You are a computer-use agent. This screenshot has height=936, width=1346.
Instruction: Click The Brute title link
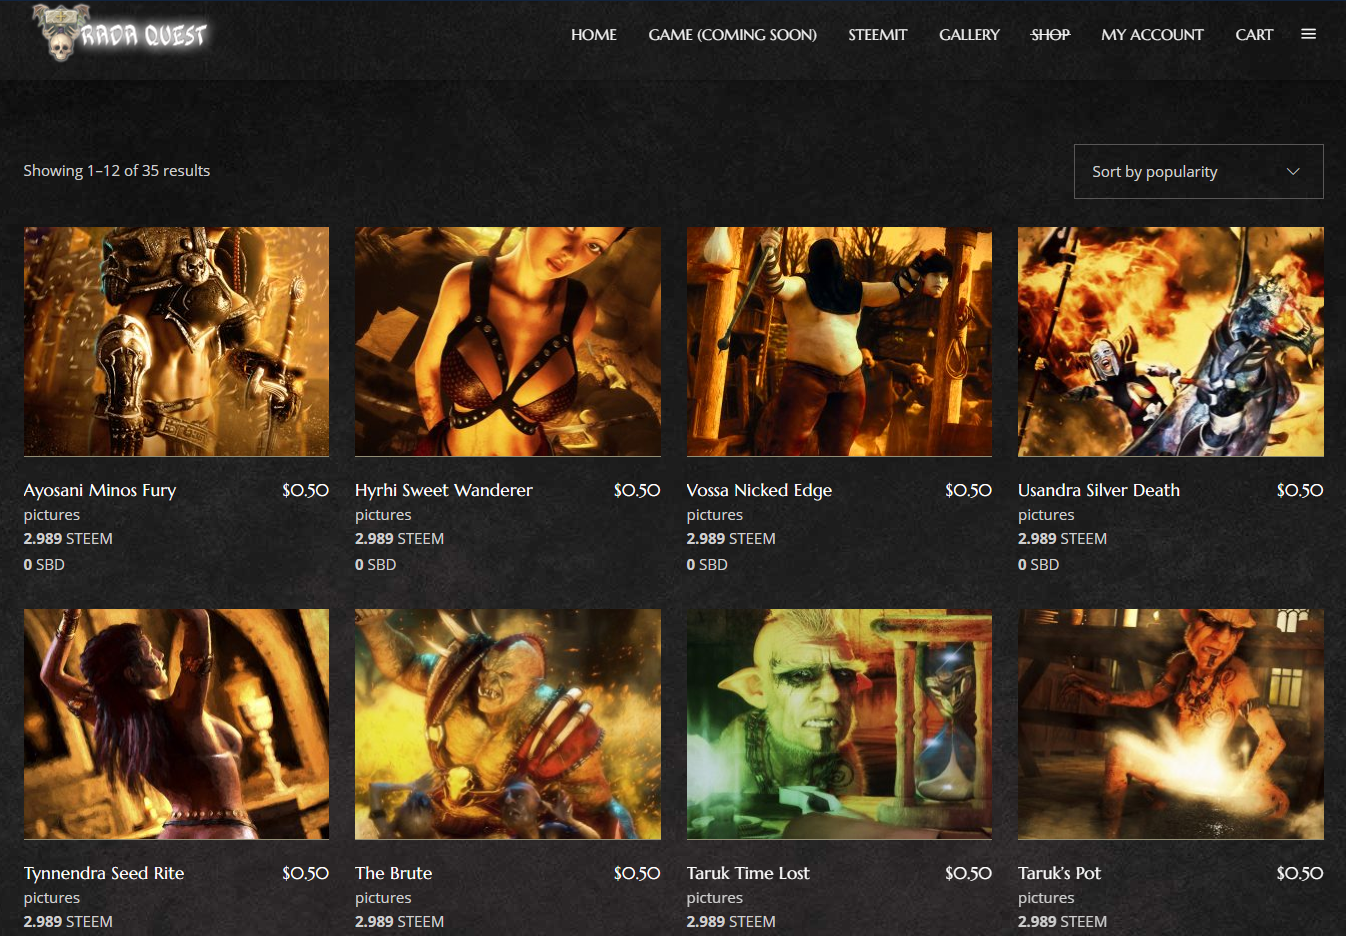394,873
